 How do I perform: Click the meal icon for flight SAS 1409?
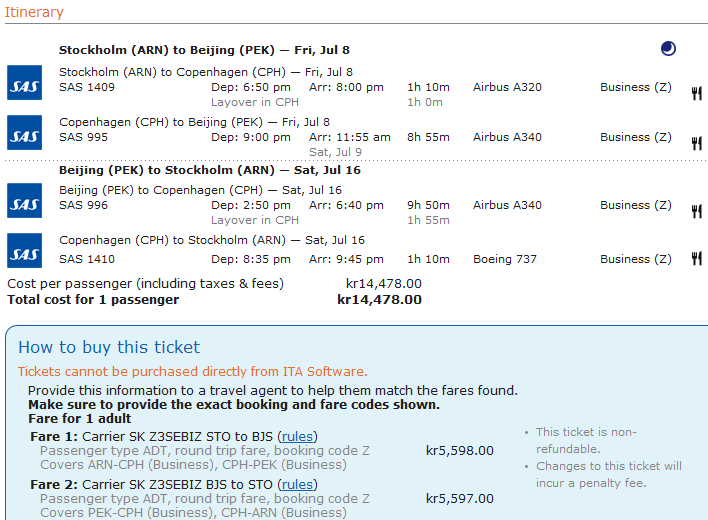[x=696, y=93]
